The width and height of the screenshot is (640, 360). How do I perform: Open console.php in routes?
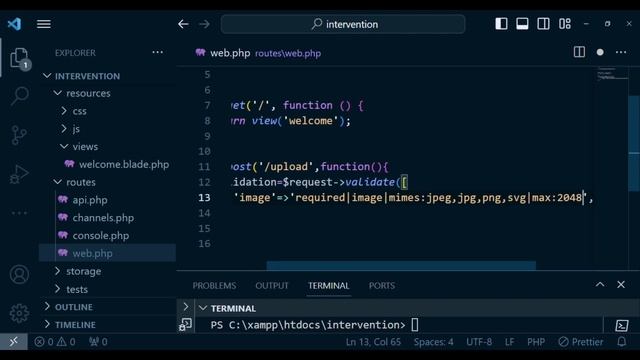click(x=101, y=236)
